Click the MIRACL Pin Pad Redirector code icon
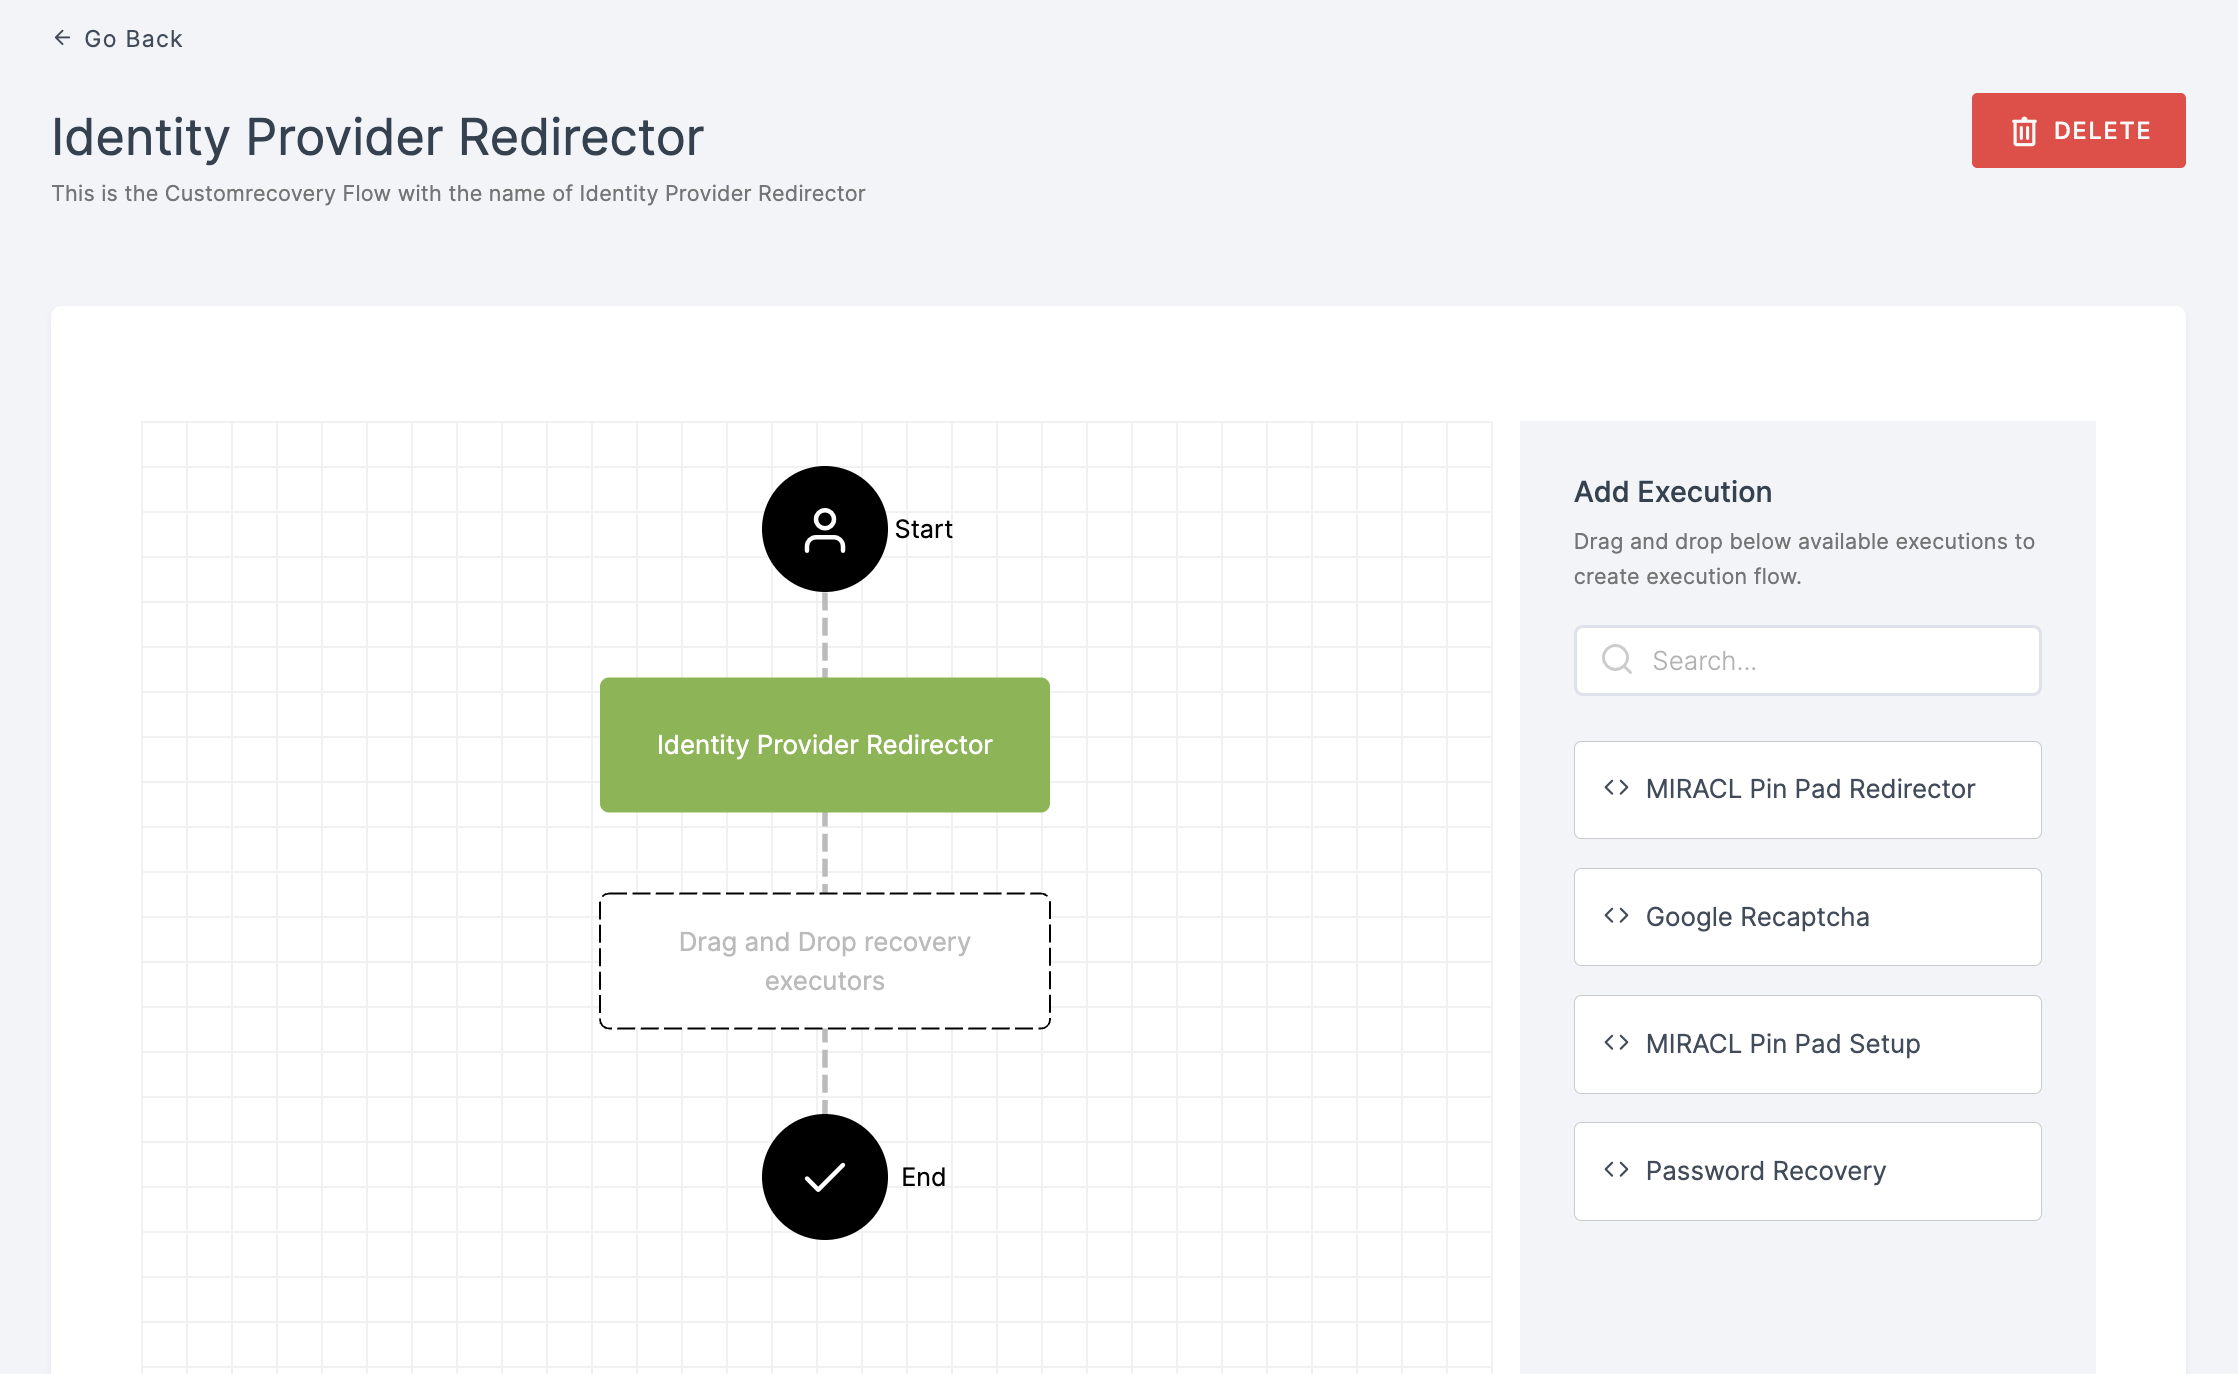 pyautogui.click(x=1615, y=788)
